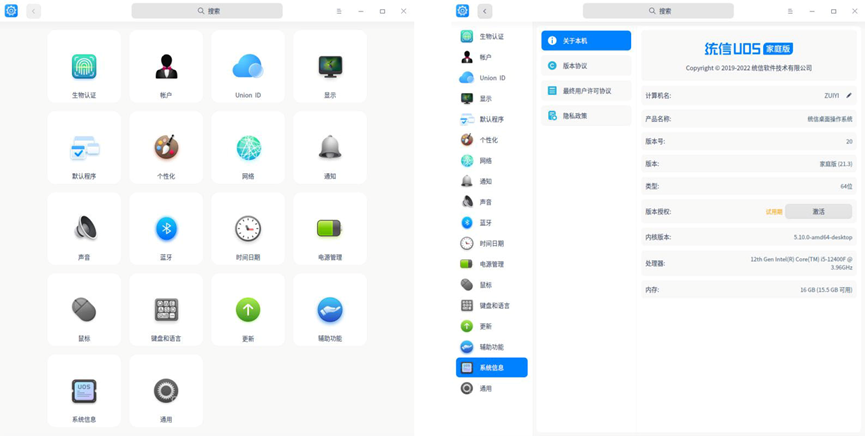Click the 家庭版 (21.3) version value

click(836, 164)
